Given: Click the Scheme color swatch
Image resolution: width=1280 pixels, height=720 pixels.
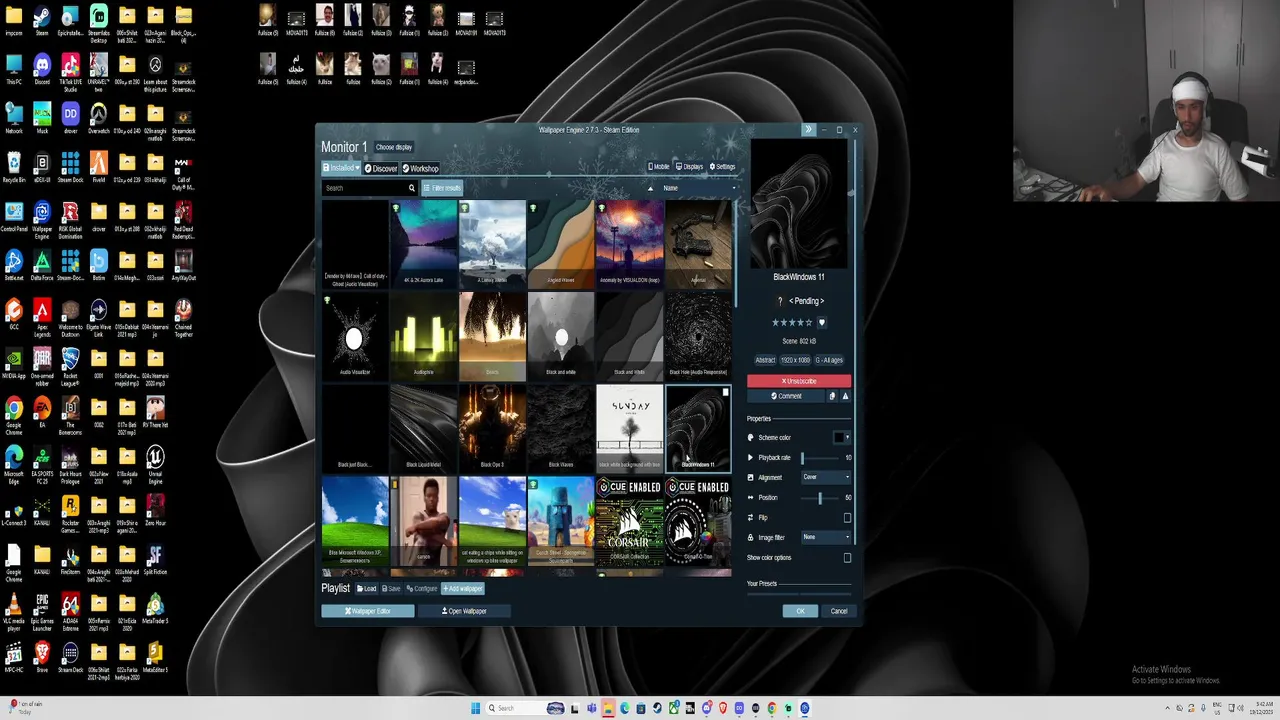Looking at the screenshot, I should [x=838, y=437].
